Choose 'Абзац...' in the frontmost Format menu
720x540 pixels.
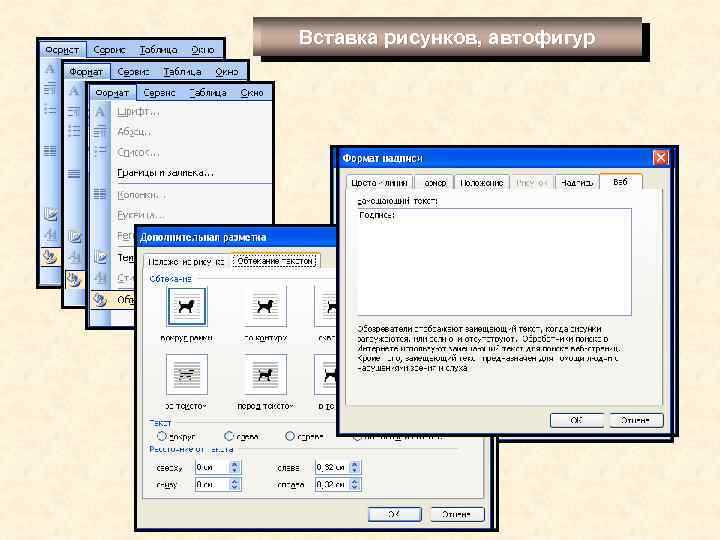tap(134, 132)
